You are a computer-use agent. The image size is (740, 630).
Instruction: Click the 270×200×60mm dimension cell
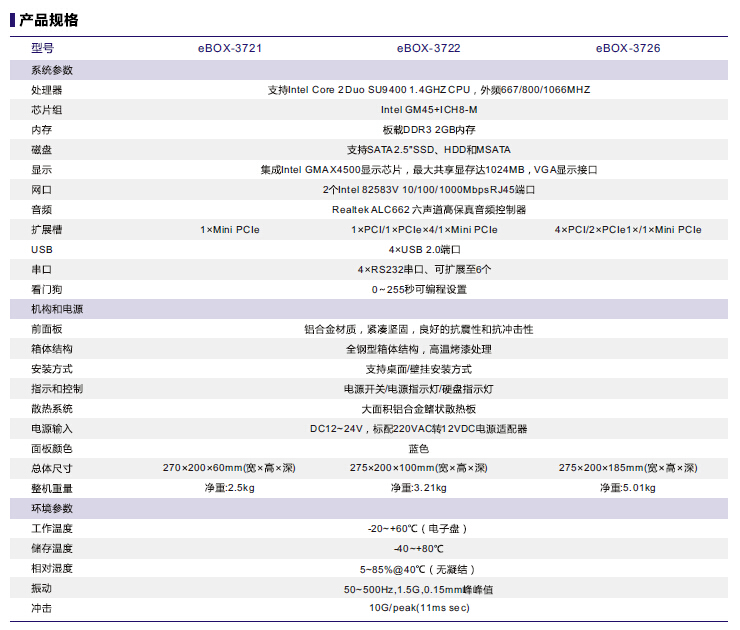click(x=229, y=468)
